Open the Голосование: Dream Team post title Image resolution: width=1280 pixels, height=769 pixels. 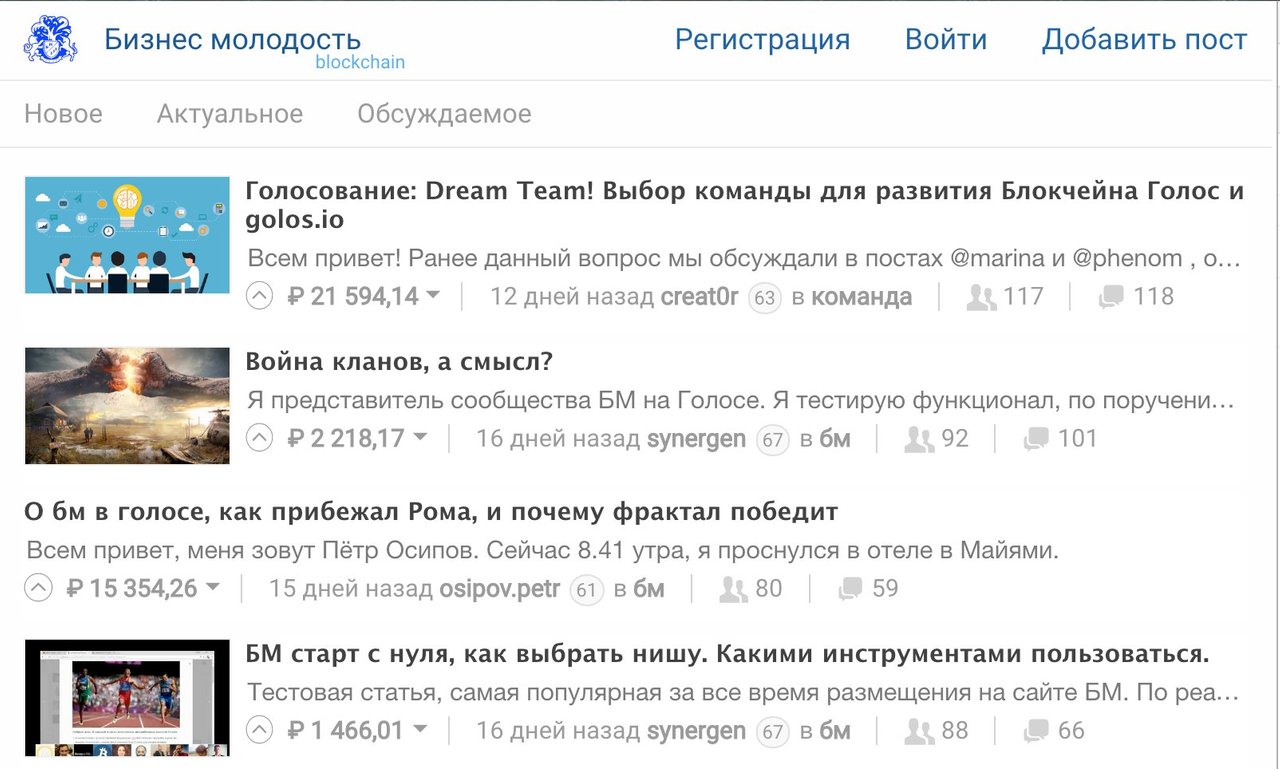(x=745, y=205)
